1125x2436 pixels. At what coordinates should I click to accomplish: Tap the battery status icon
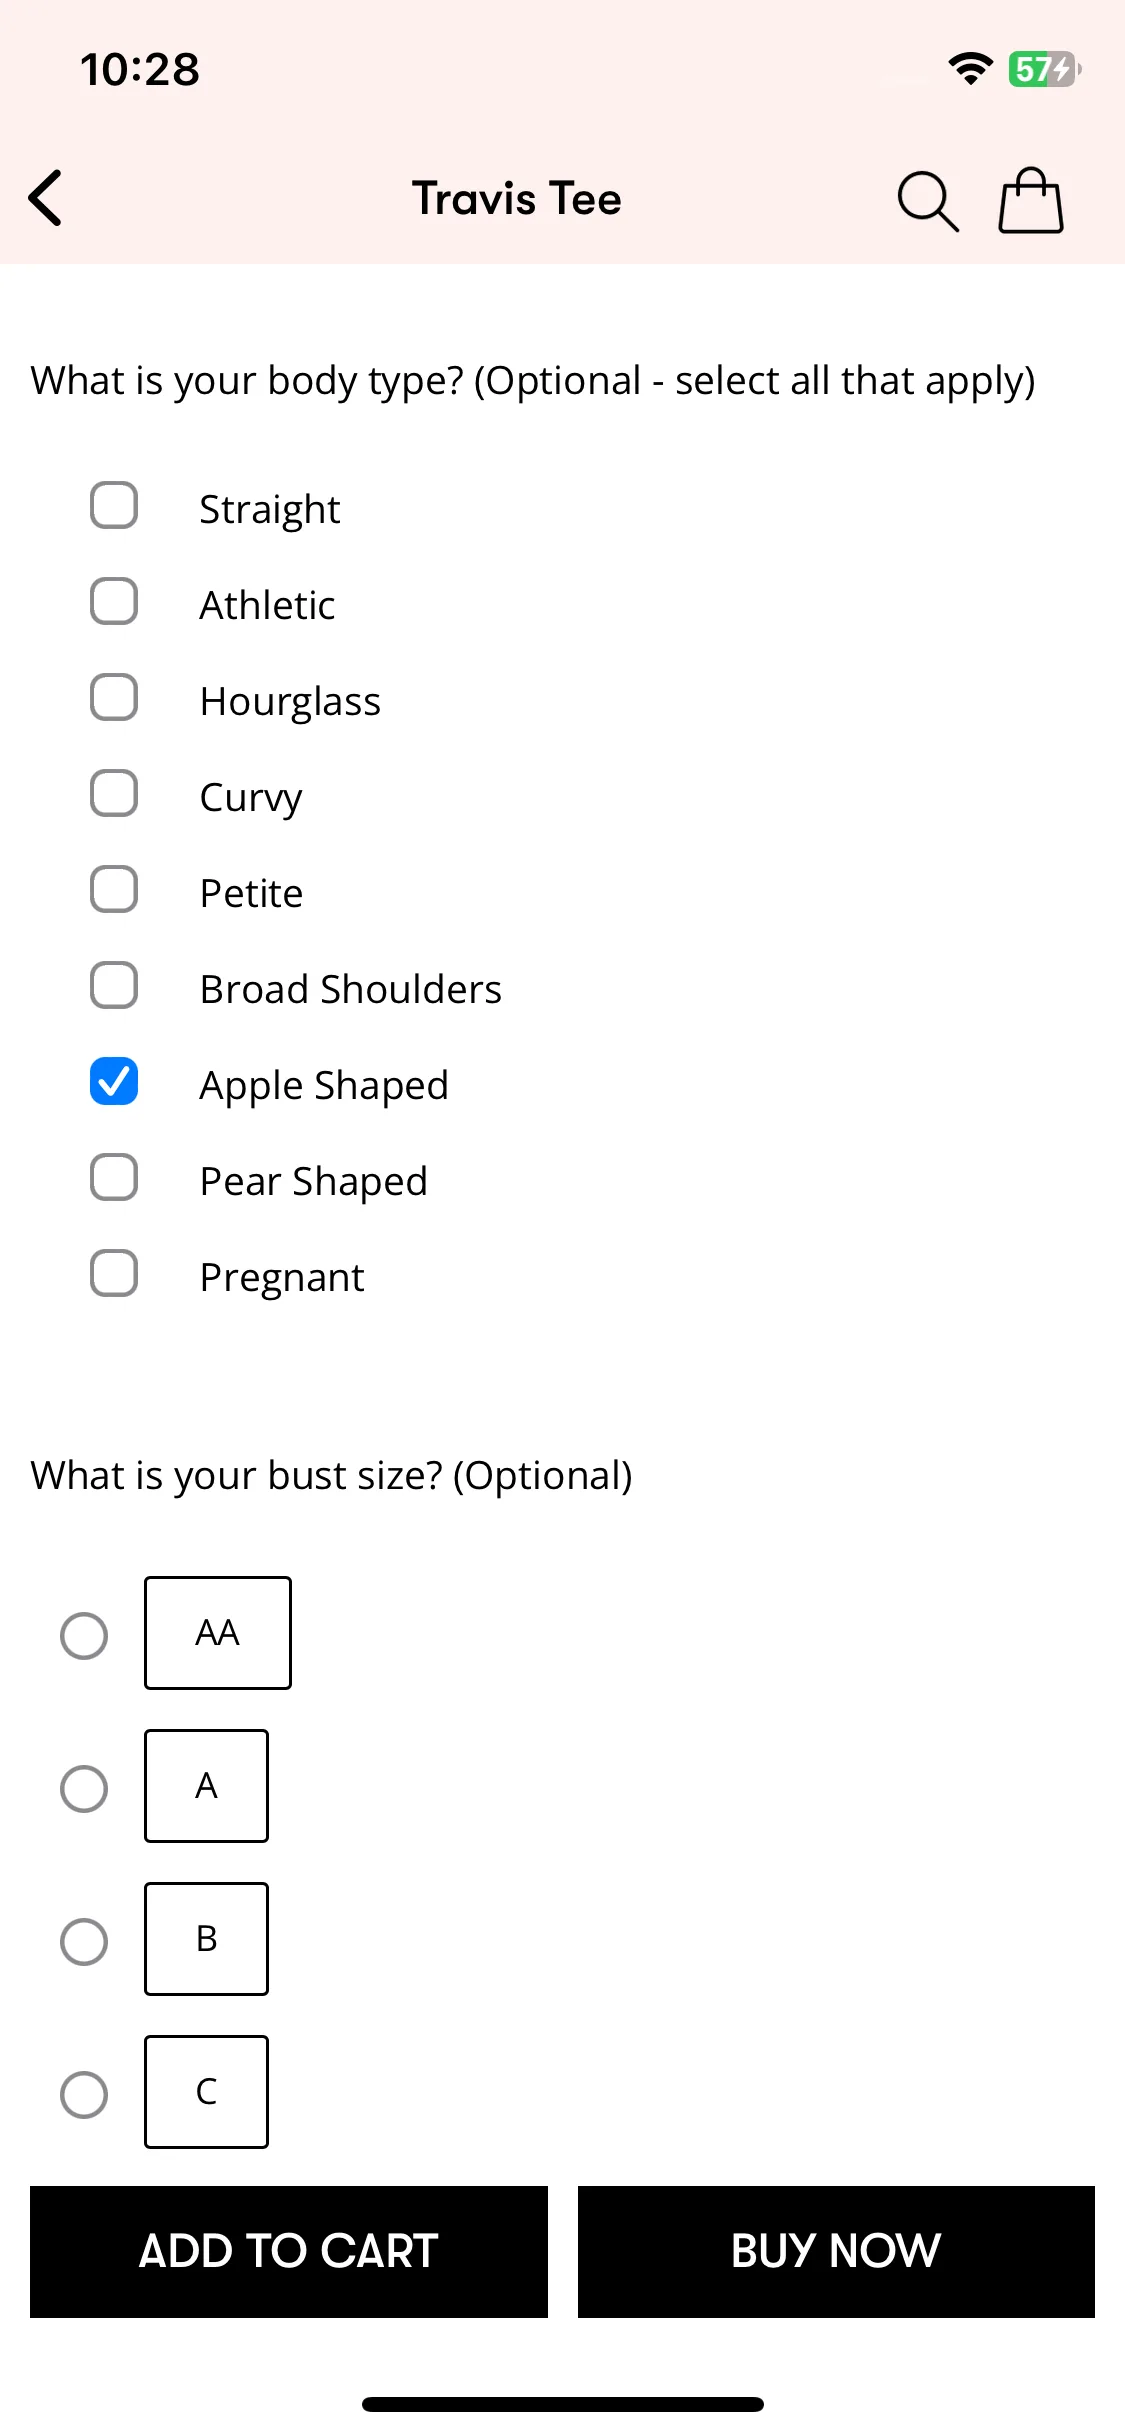1045,69
